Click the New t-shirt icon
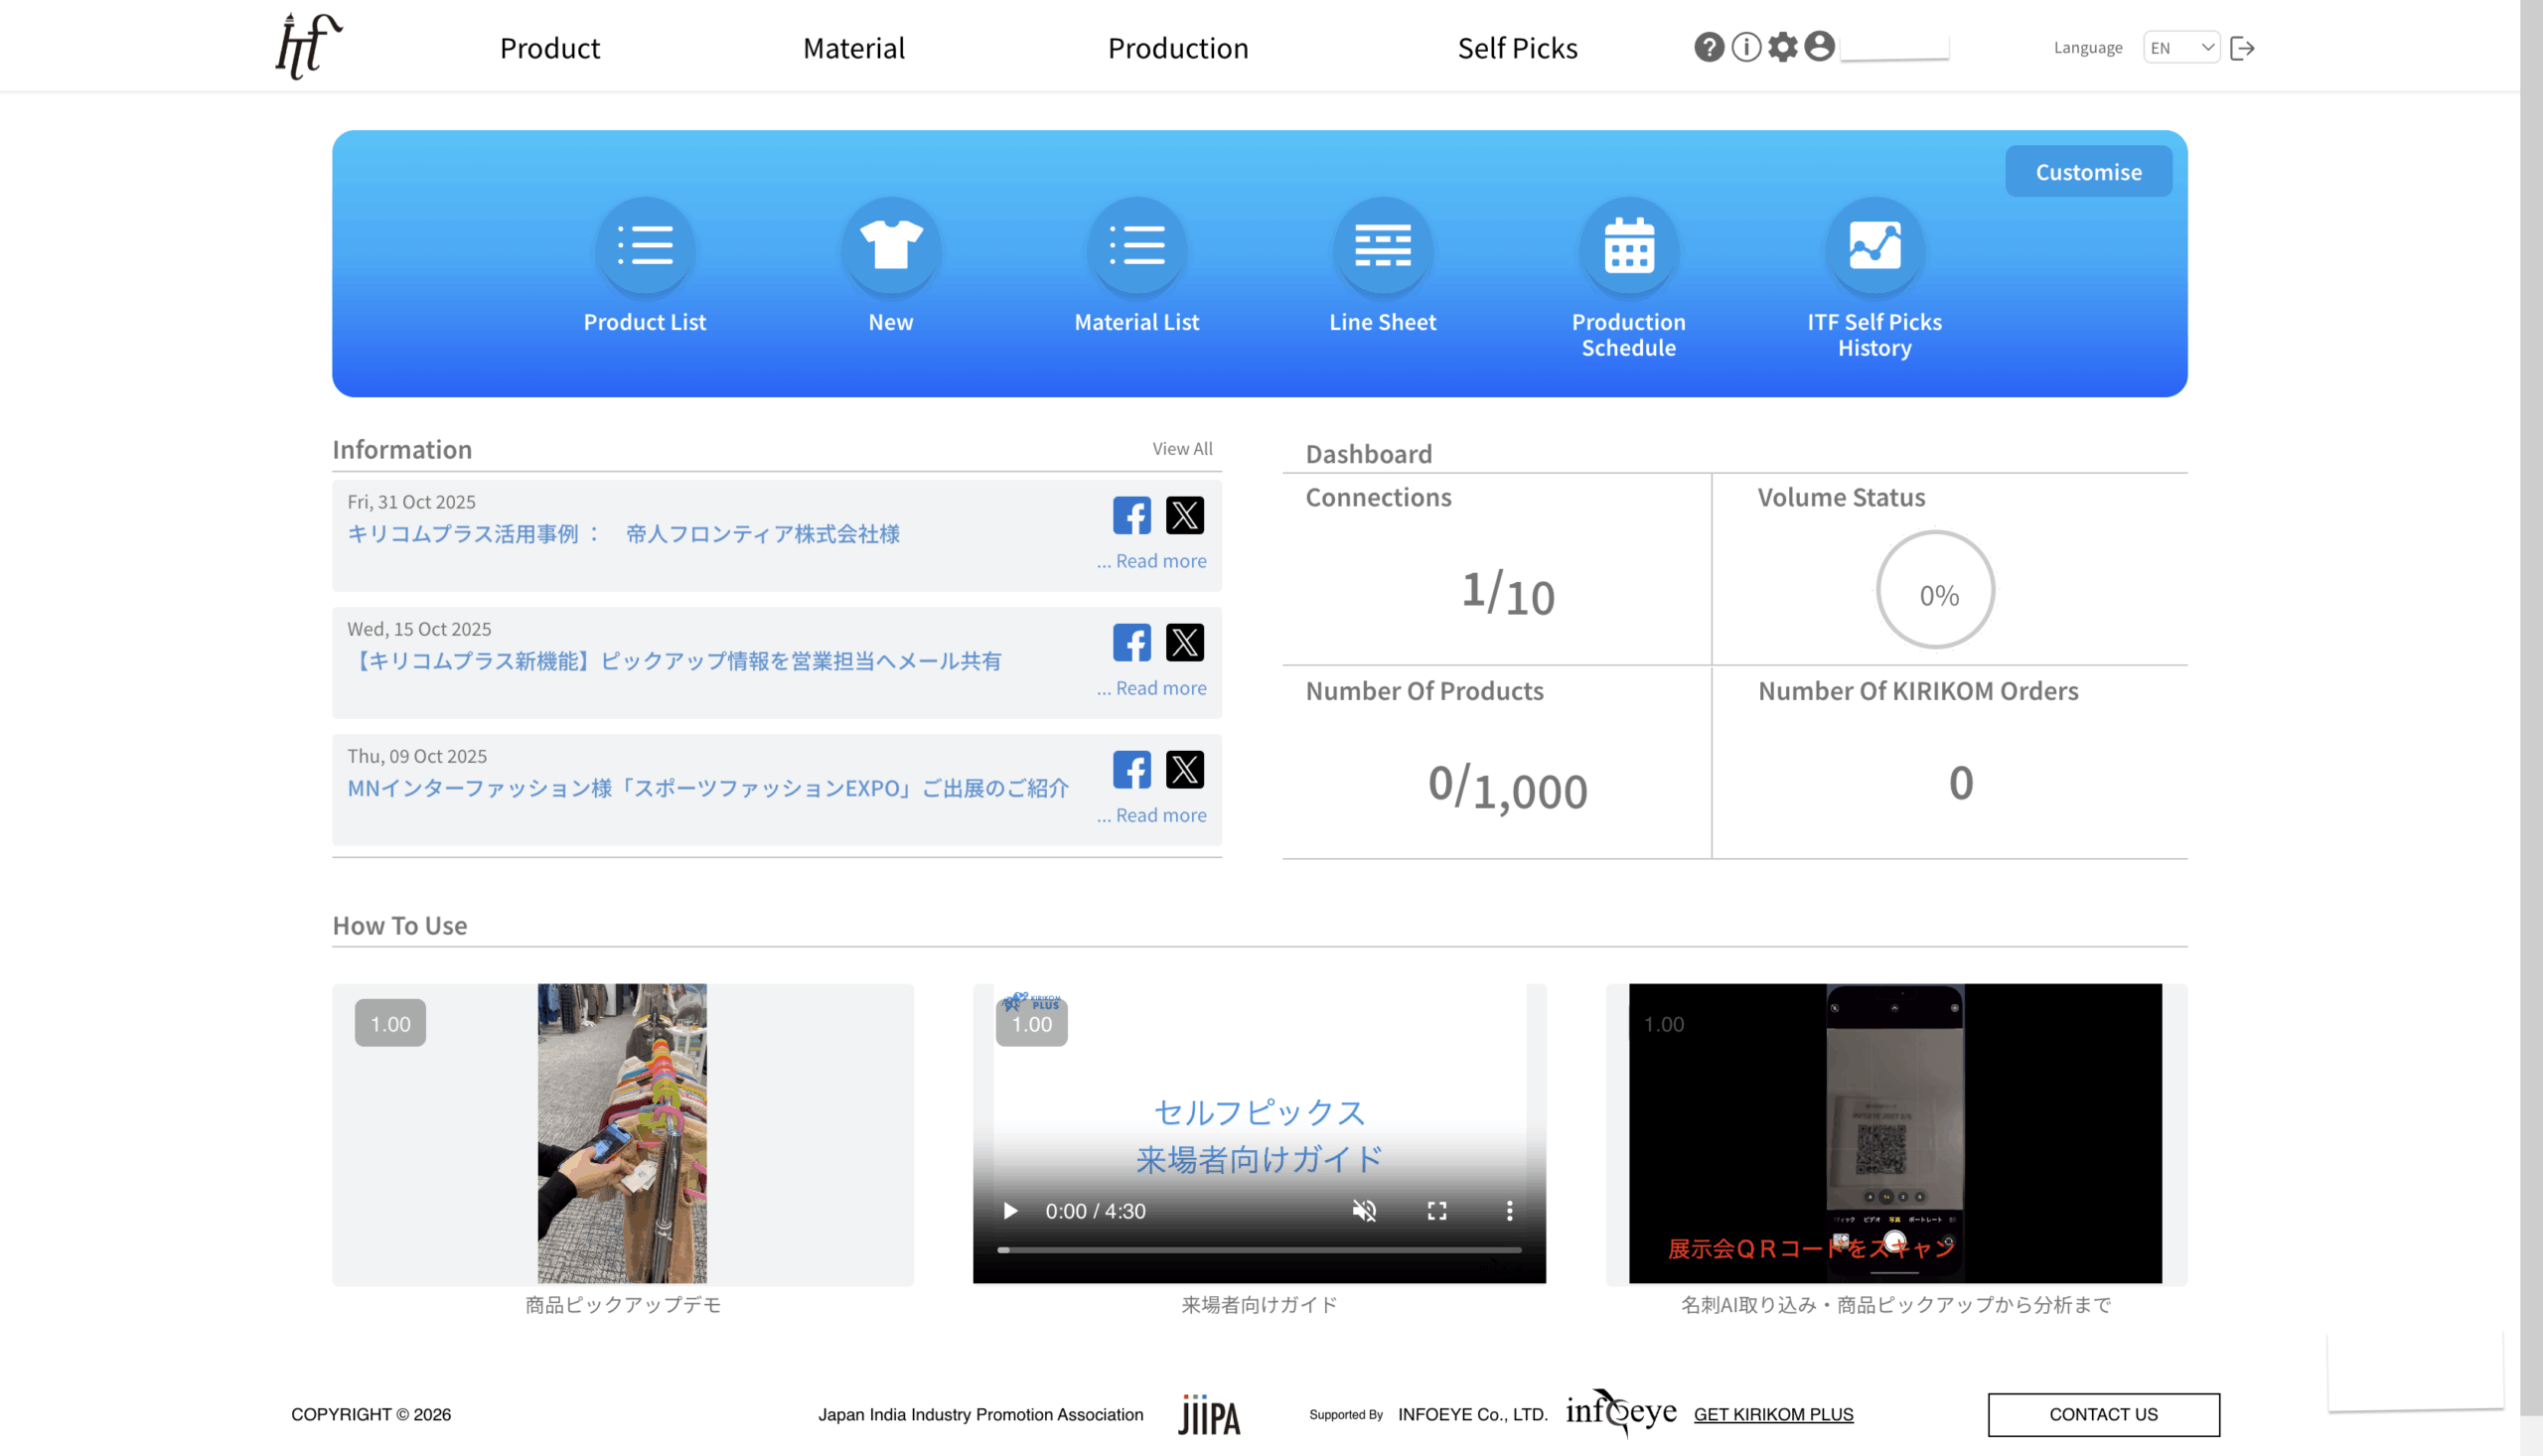This screenshot has height=1456, width=2543. 890,246
